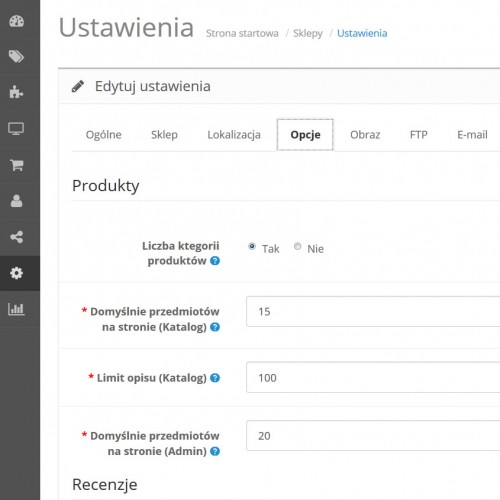Open the customers person icon in sidebar
This screenshot has height=500, width=500.
tap(16, 201)
